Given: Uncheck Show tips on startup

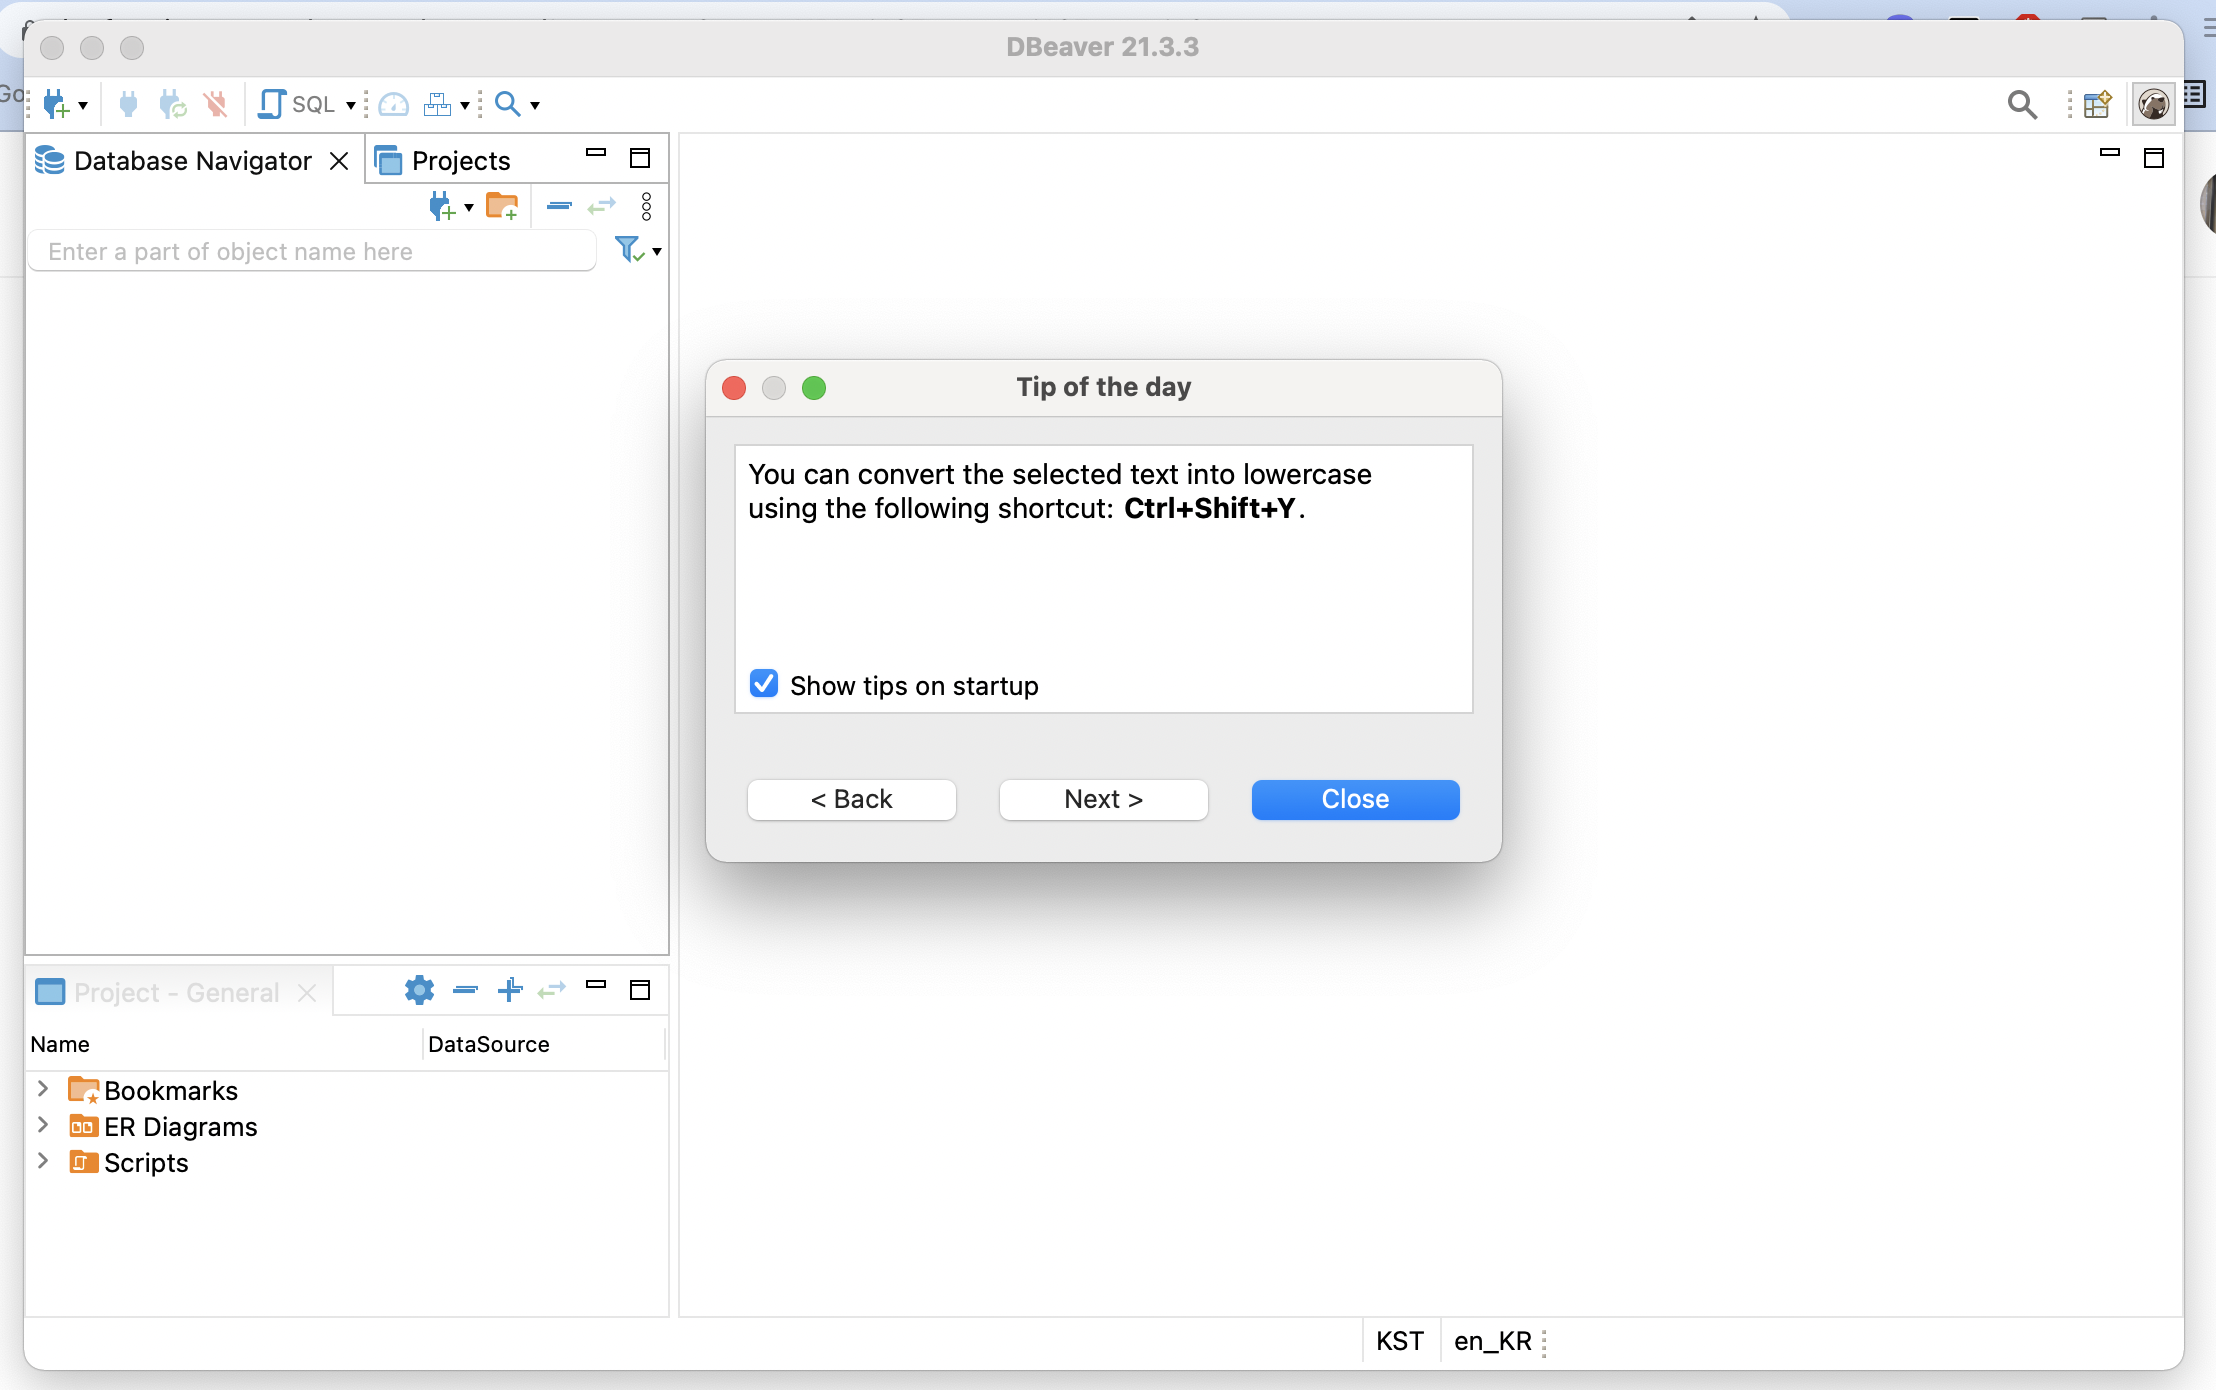Looking at the screenshot, I should [x=764, y=684].
